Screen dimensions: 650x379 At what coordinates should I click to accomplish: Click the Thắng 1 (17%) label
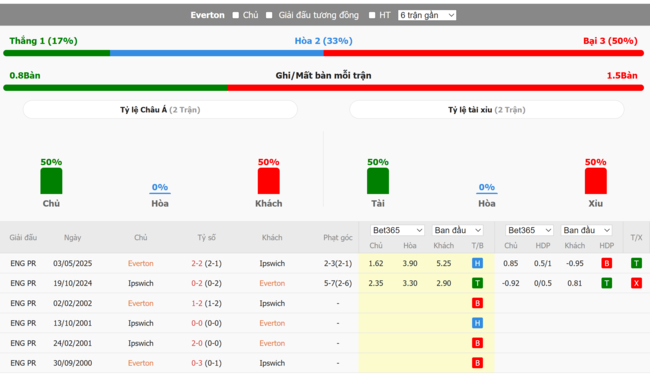point(44,41)
